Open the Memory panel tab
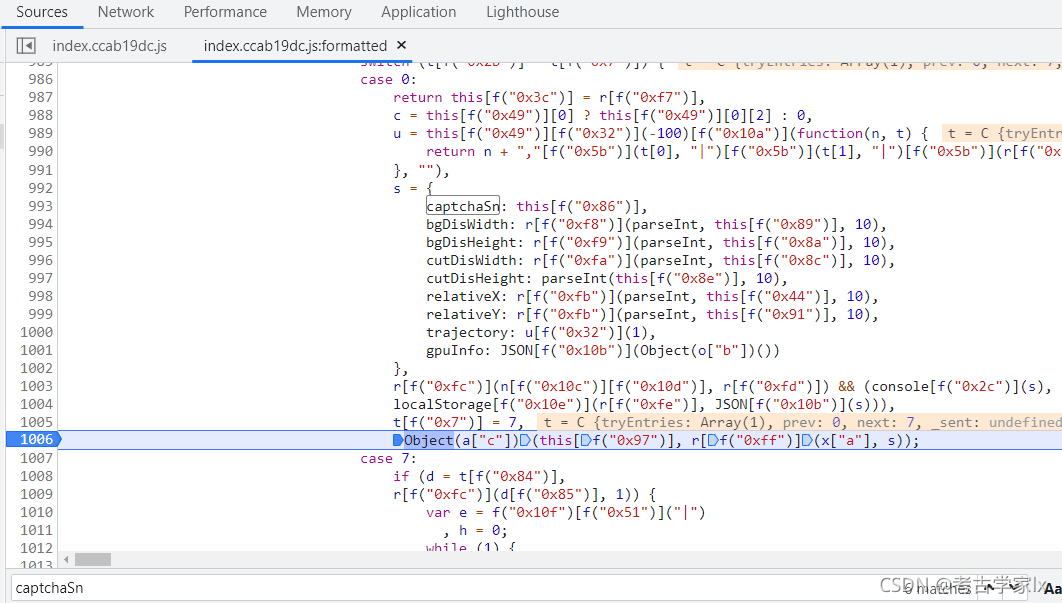 coord(324,12)
